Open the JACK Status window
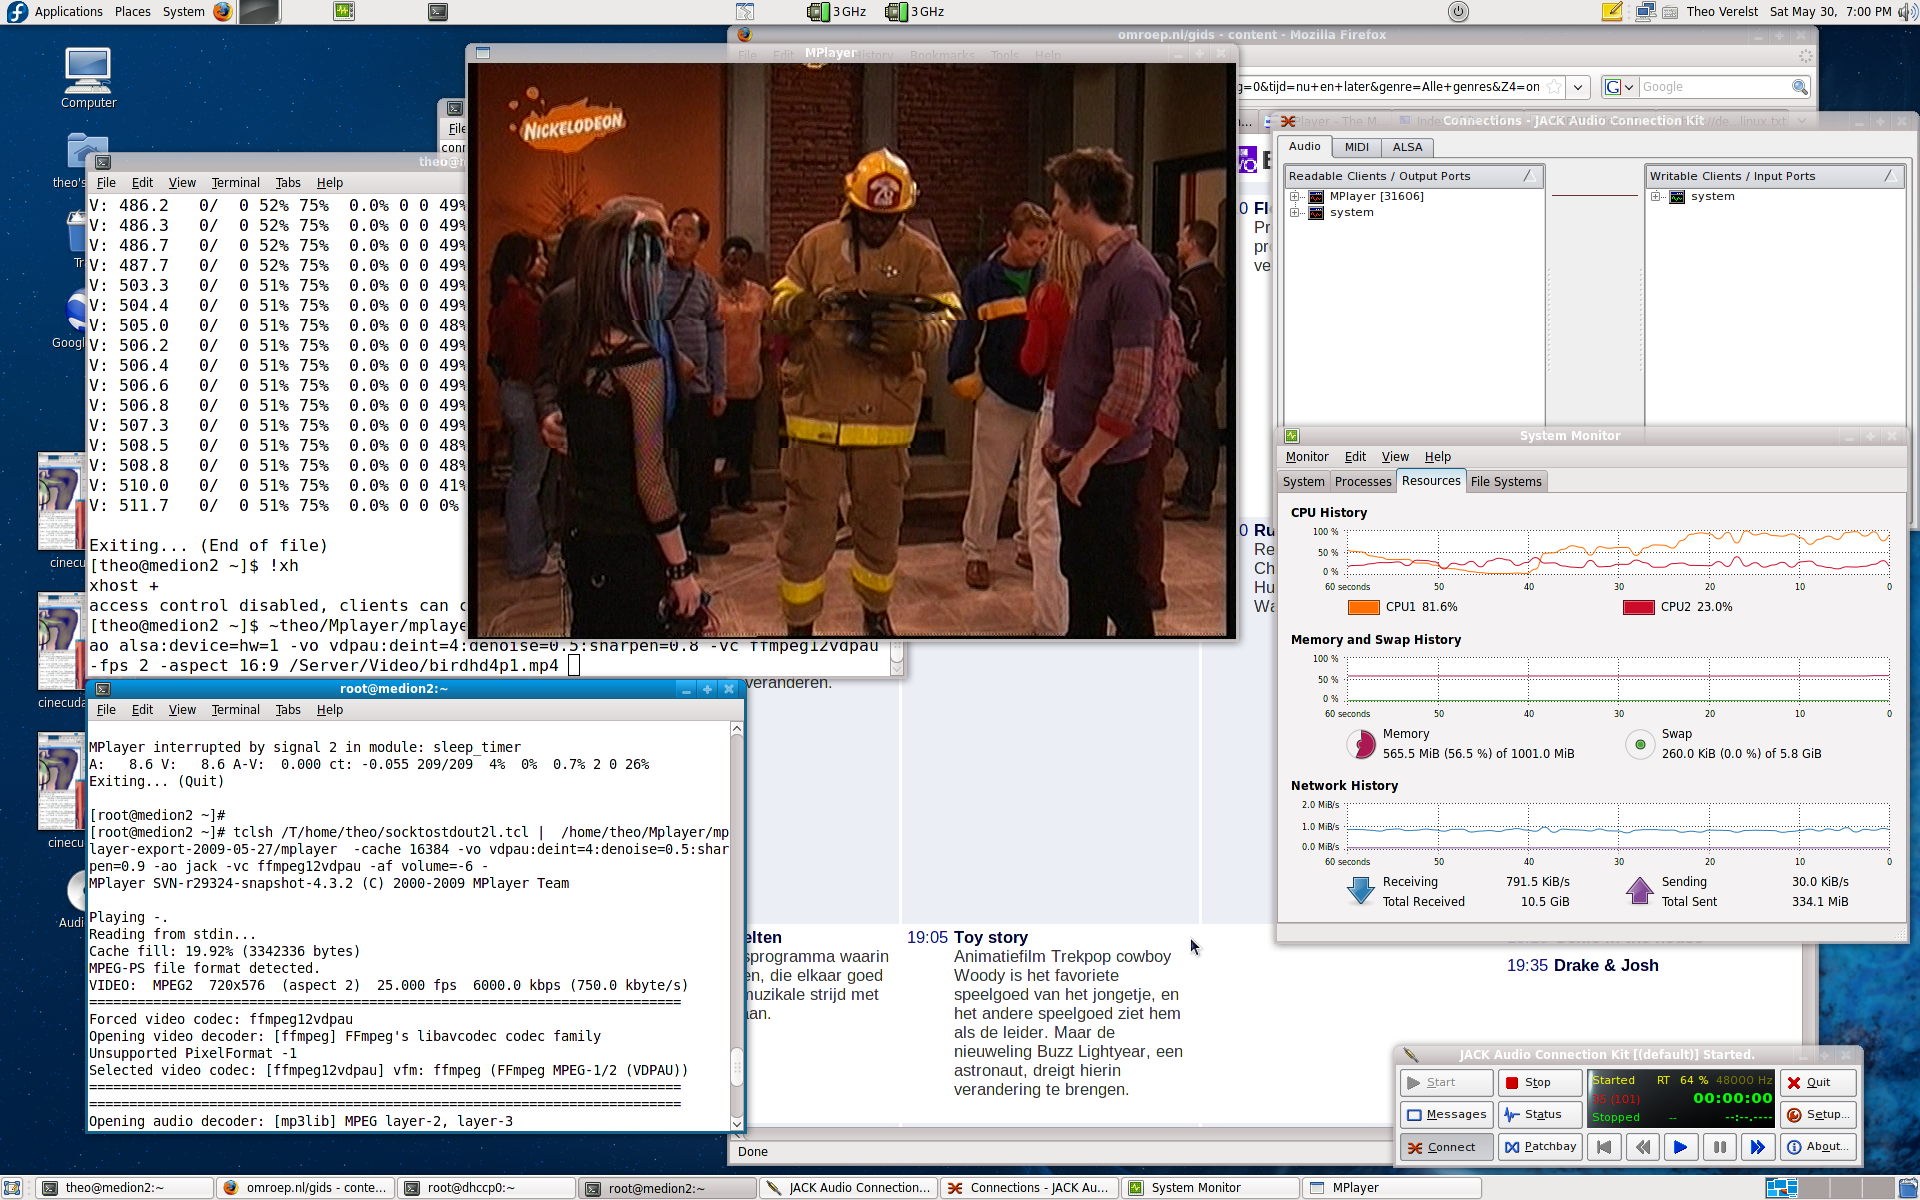Screen dimensions: 1920x1200 pyautogui.click(x=1540, y=1114)
